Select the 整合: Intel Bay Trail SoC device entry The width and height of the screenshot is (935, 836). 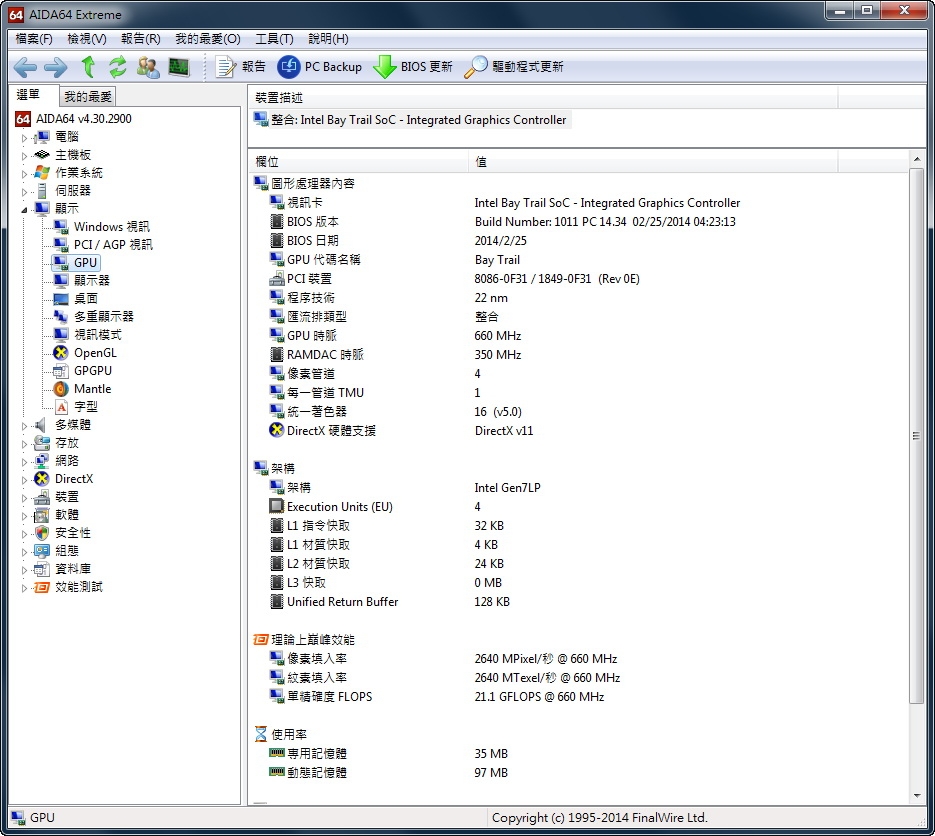[x=411, y=120]
